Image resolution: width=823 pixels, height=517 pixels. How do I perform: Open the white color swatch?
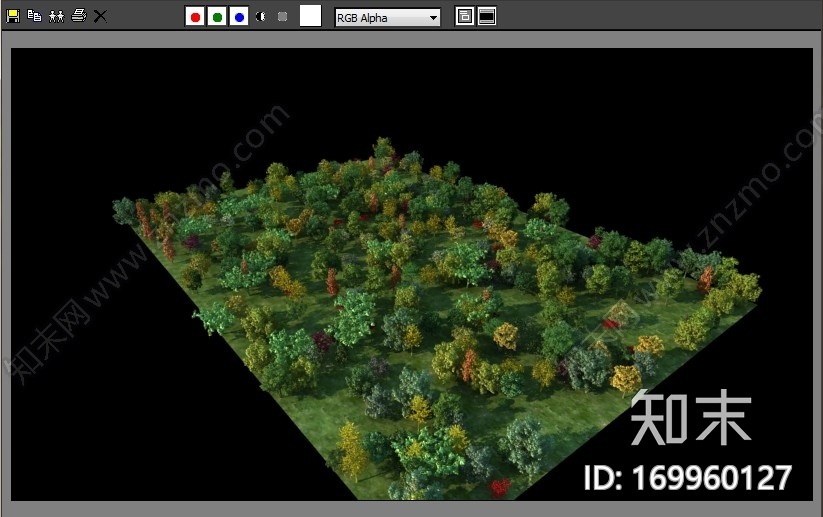310,16
